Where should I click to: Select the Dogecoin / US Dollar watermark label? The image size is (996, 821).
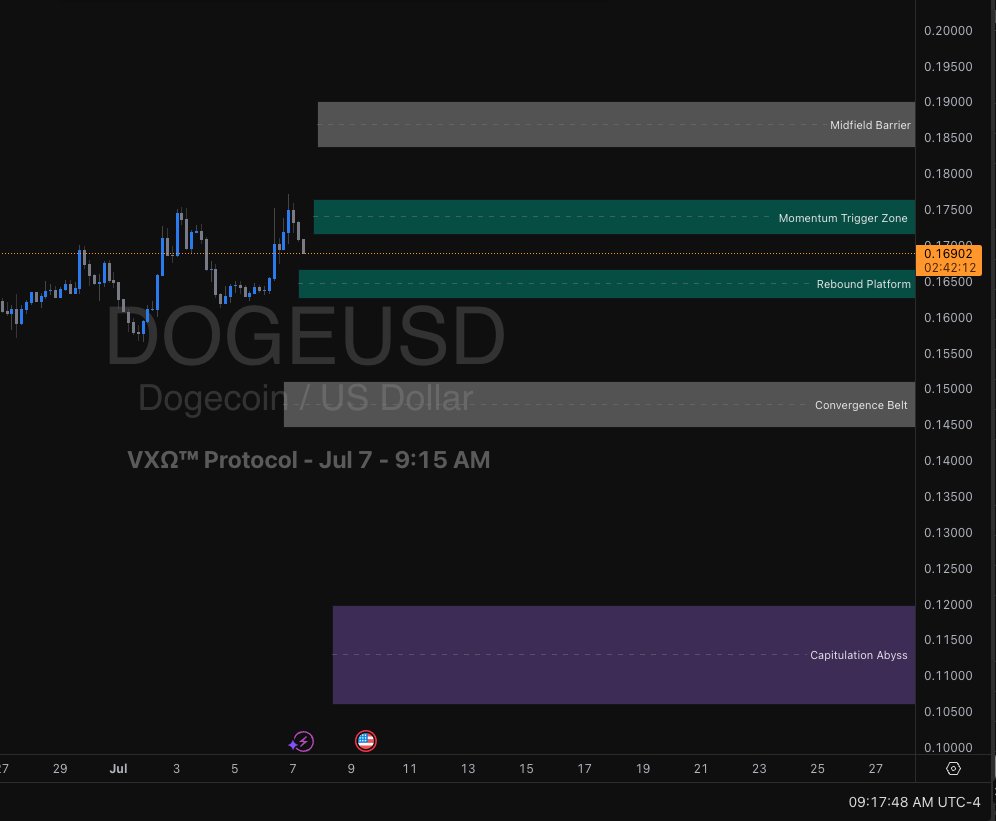(305, 398)
